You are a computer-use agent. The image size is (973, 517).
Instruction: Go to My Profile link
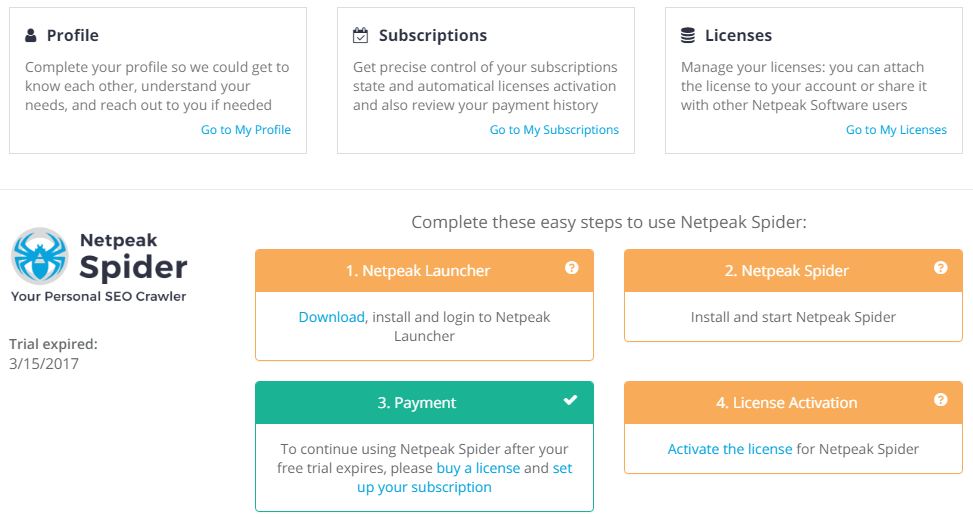coord(246,130)
